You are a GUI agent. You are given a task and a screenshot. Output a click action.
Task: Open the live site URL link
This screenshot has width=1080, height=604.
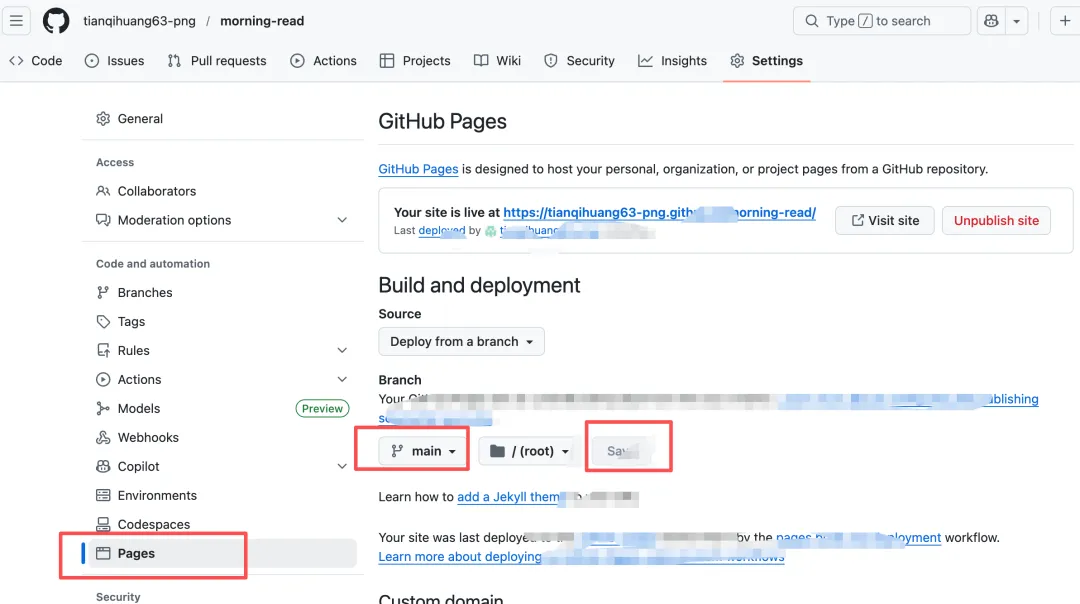pos(659,212)
